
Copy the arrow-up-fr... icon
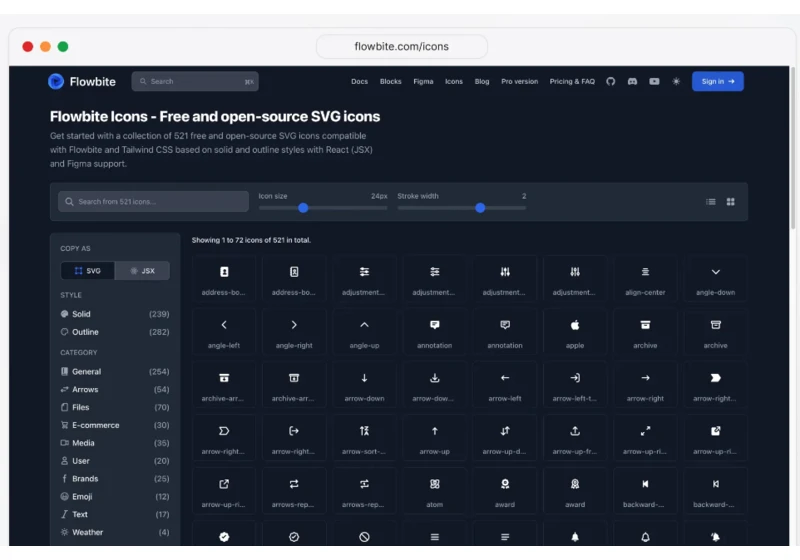coord(575,439)
